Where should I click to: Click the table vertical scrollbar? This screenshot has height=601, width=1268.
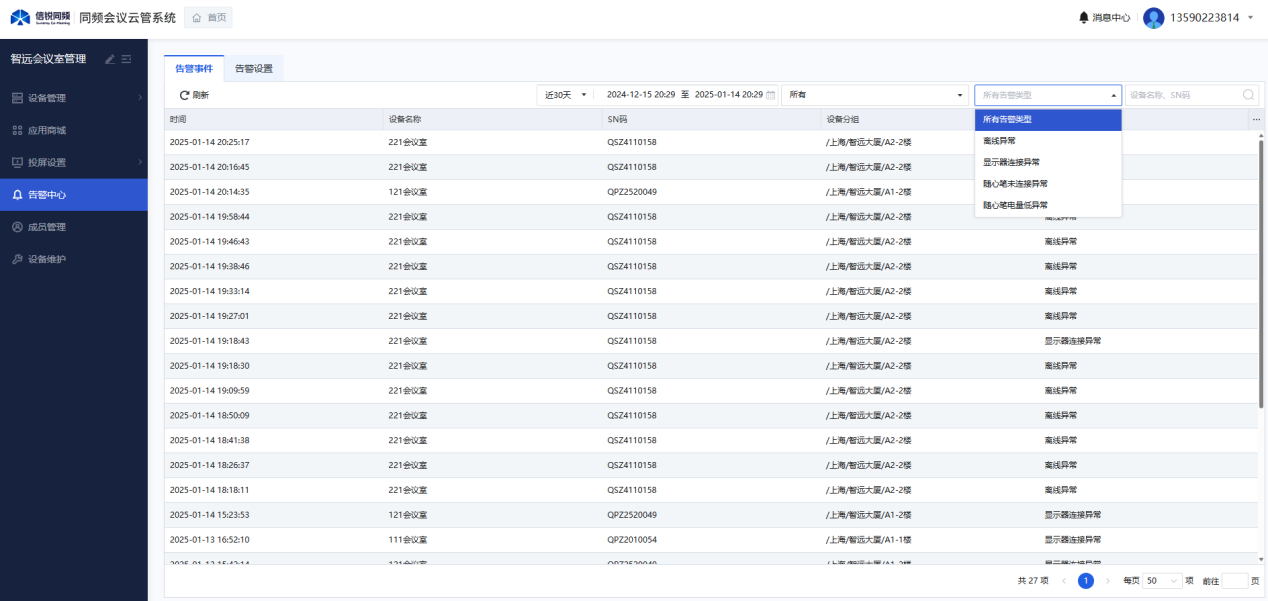pos(1260,270)
